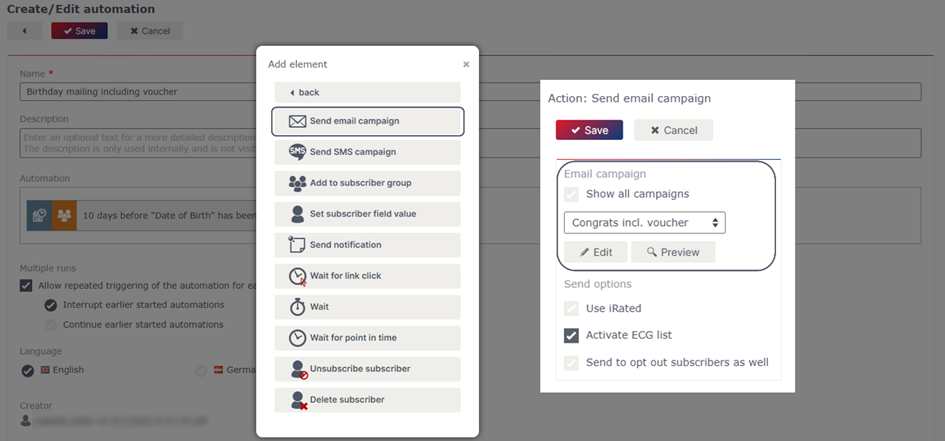945x441 pixels.
Task: Choose the Send notification note icon
Action: [x=297, y=245]
